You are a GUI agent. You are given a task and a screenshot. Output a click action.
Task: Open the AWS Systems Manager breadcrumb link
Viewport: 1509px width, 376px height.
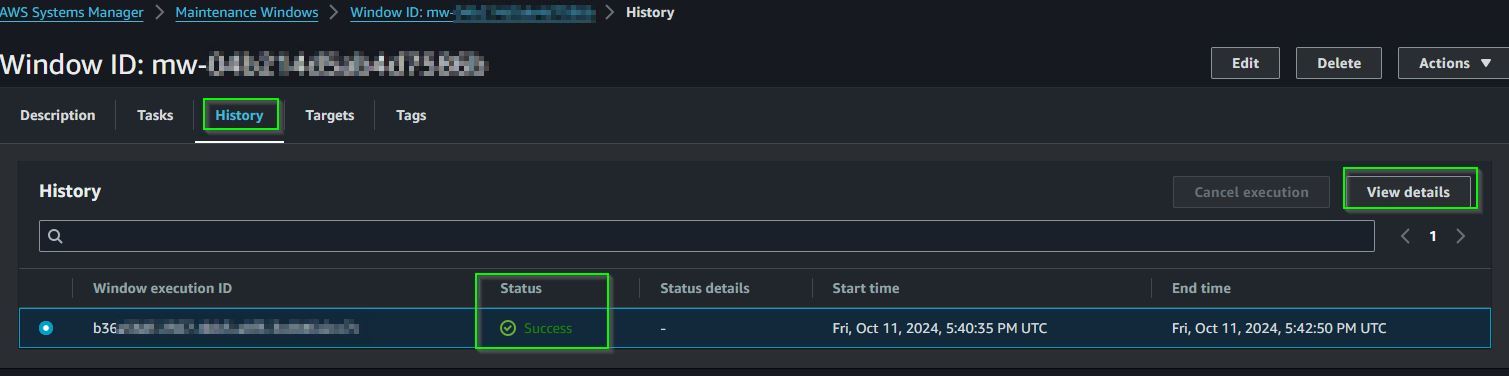coord(71,13)
